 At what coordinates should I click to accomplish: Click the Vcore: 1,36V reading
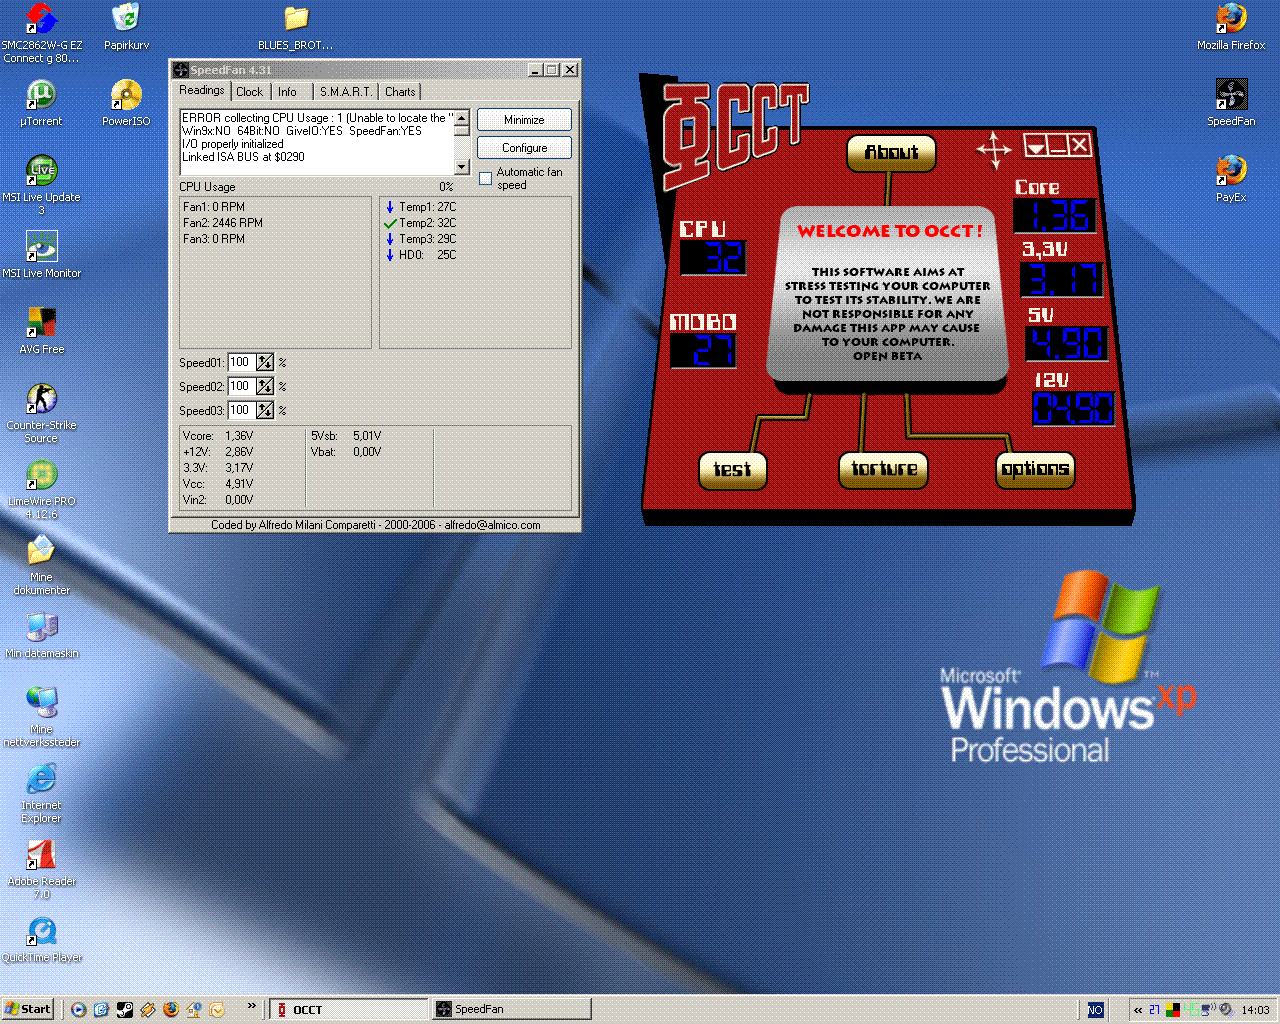pyautogui.click(x=218, y=436)
